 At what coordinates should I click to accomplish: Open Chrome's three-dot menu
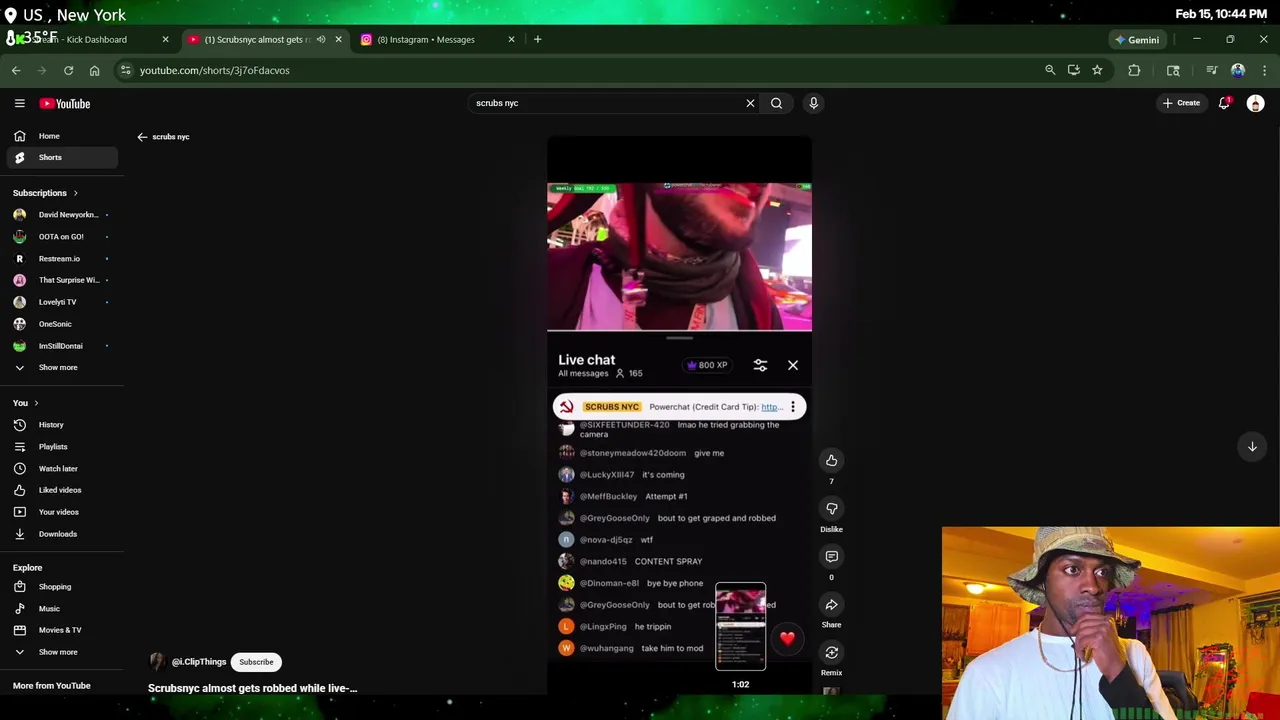click(x=1264, y=70)
